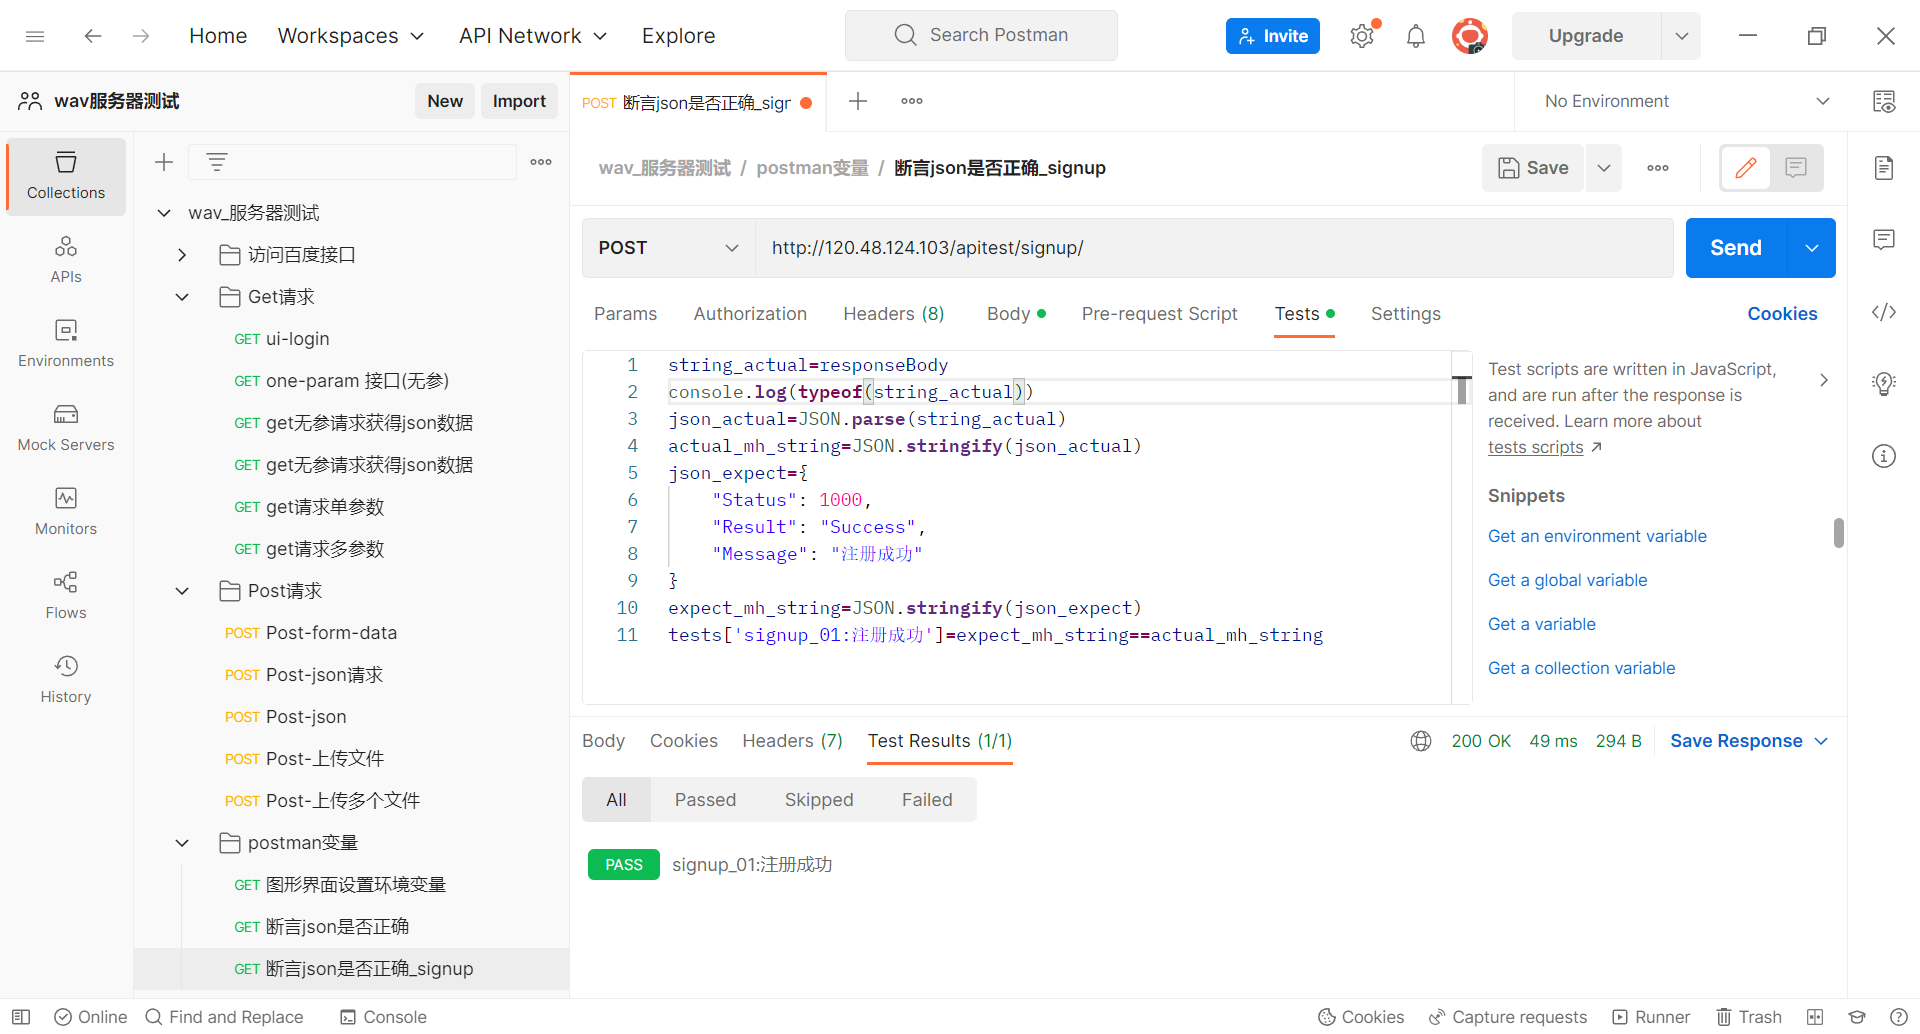Click the network globe icon in response
This screenshot has height=1034, width=1920.
tap(1421, 741)
